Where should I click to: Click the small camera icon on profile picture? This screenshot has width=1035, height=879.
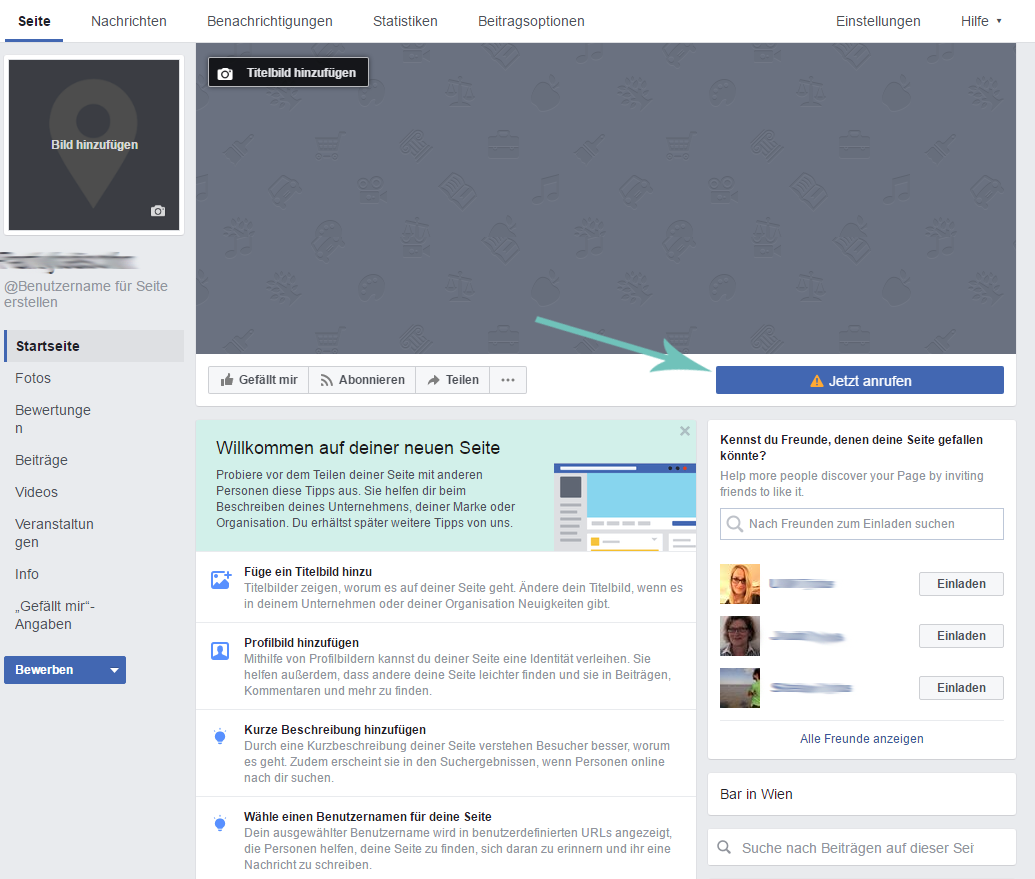point(158,211)
